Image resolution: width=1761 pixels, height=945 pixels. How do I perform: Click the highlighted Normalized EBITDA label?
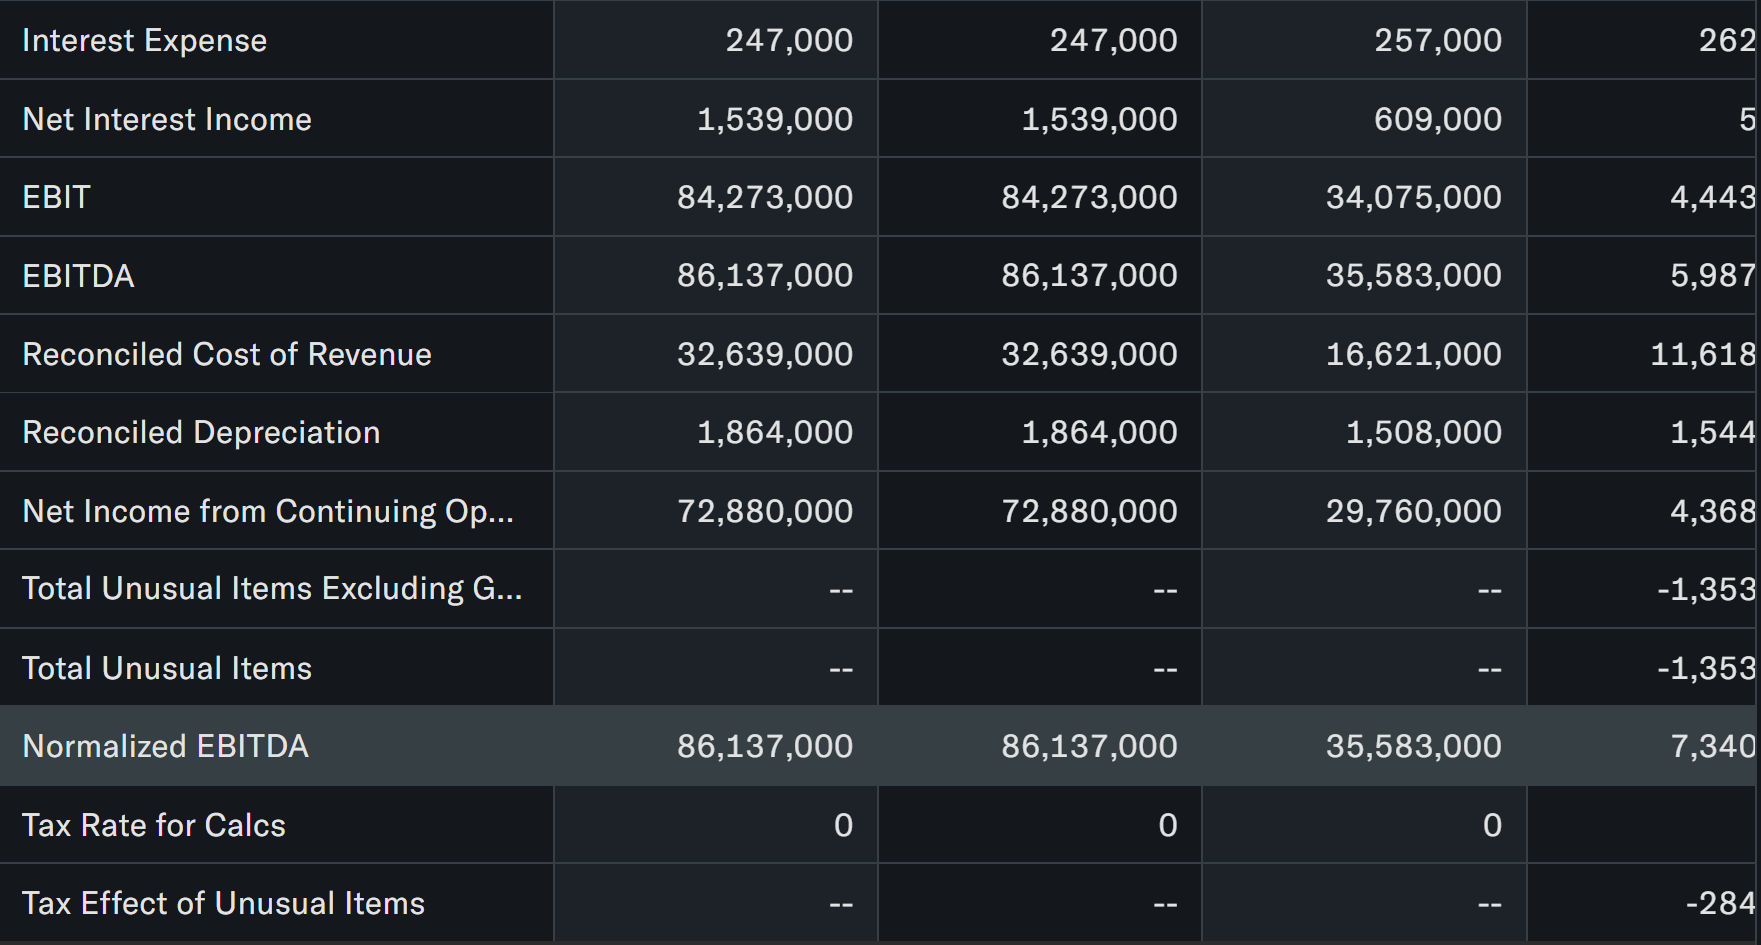pyautogui.click(x=165, y=747)
